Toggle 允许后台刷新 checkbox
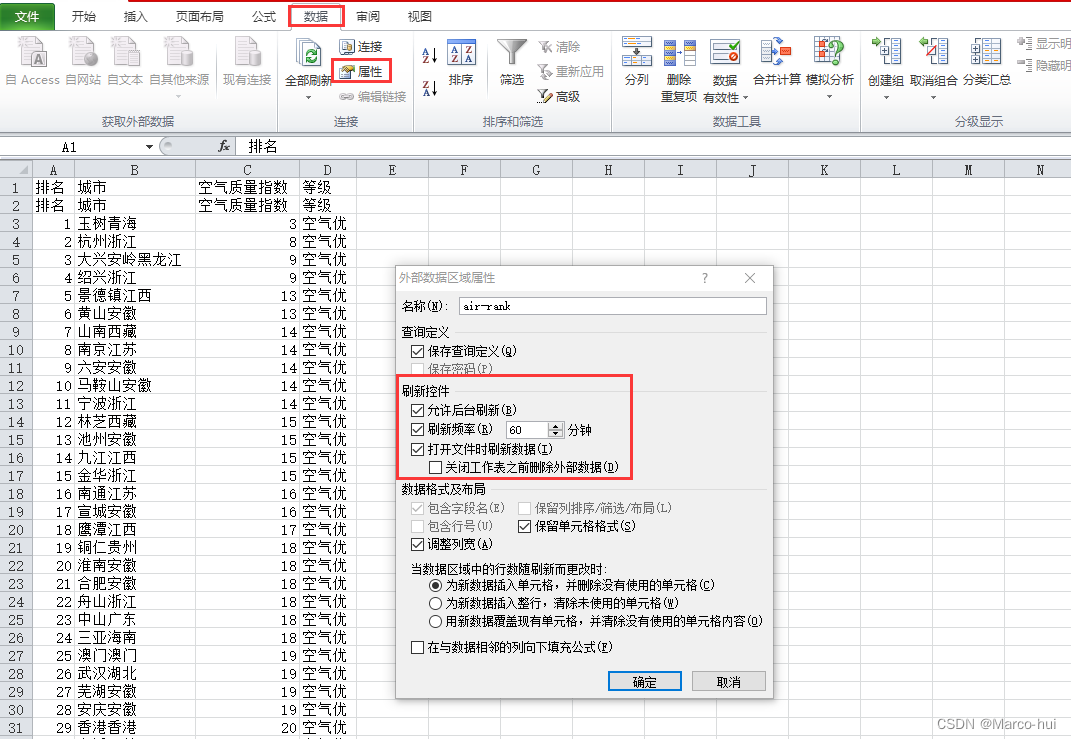The width and height of the screenshot is (1071, 739). (x=417, y=410)
